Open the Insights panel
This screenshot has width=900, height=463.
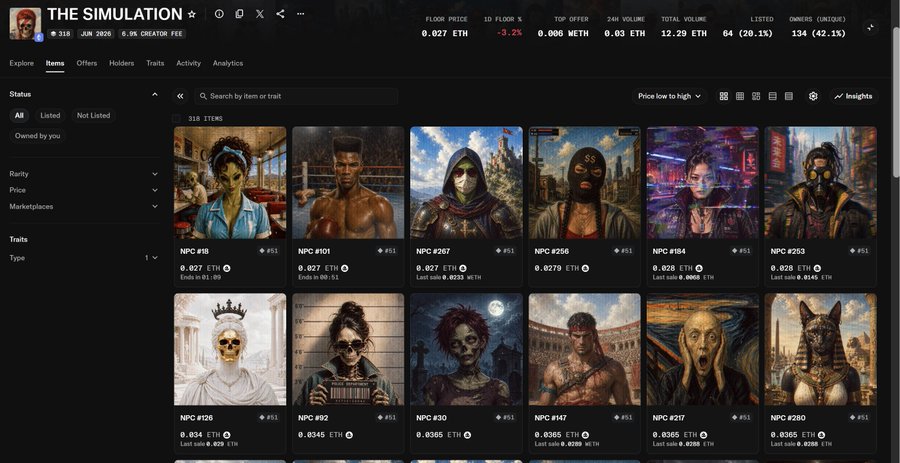[853, 96]
